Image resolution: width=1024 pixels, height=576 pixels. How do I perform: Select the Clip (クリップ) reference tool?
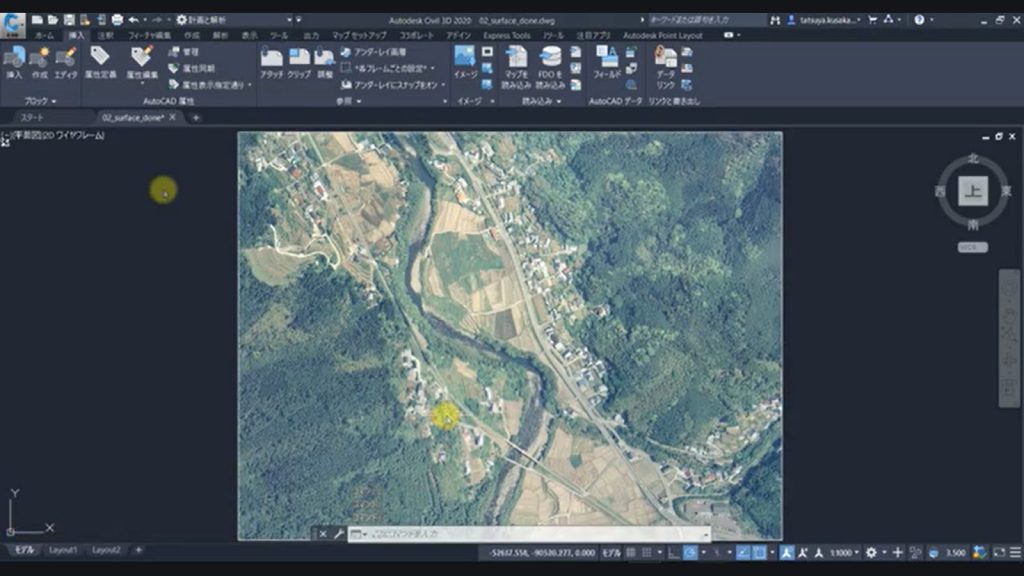pyautogui.click(x=299, y=60)
